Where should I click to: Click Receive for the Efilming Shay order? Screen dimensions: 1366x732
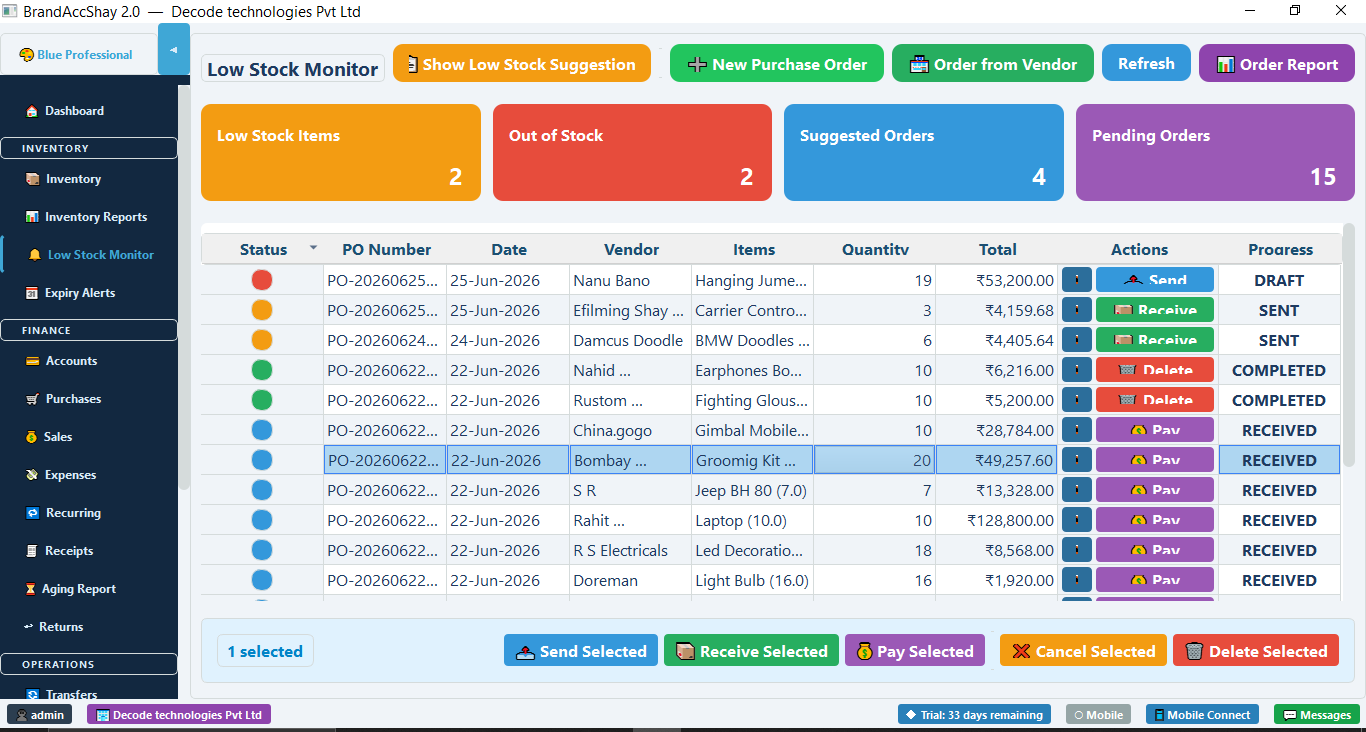click(1155, 310)
